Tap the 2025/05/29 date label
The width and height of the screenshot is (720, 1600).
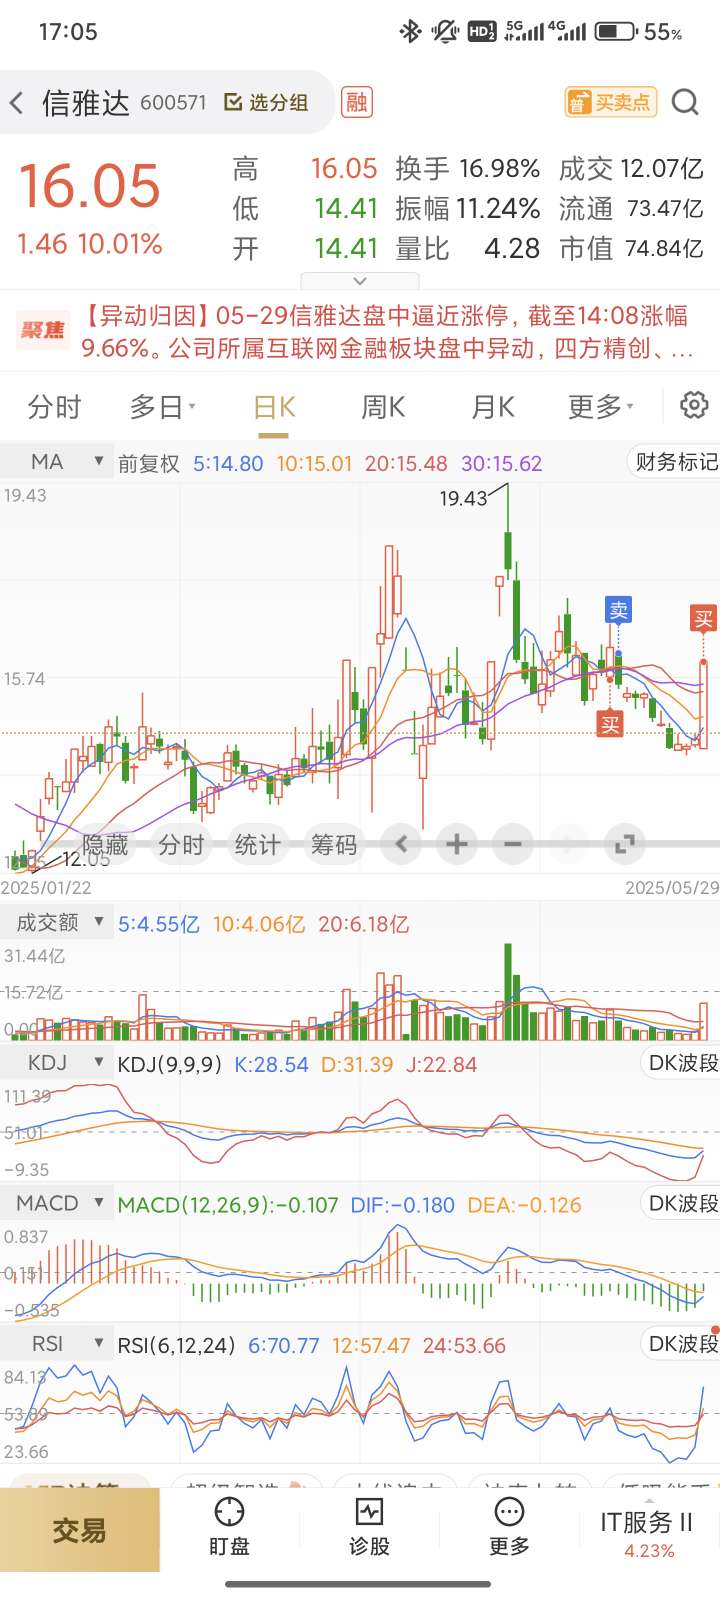point(672,888)
